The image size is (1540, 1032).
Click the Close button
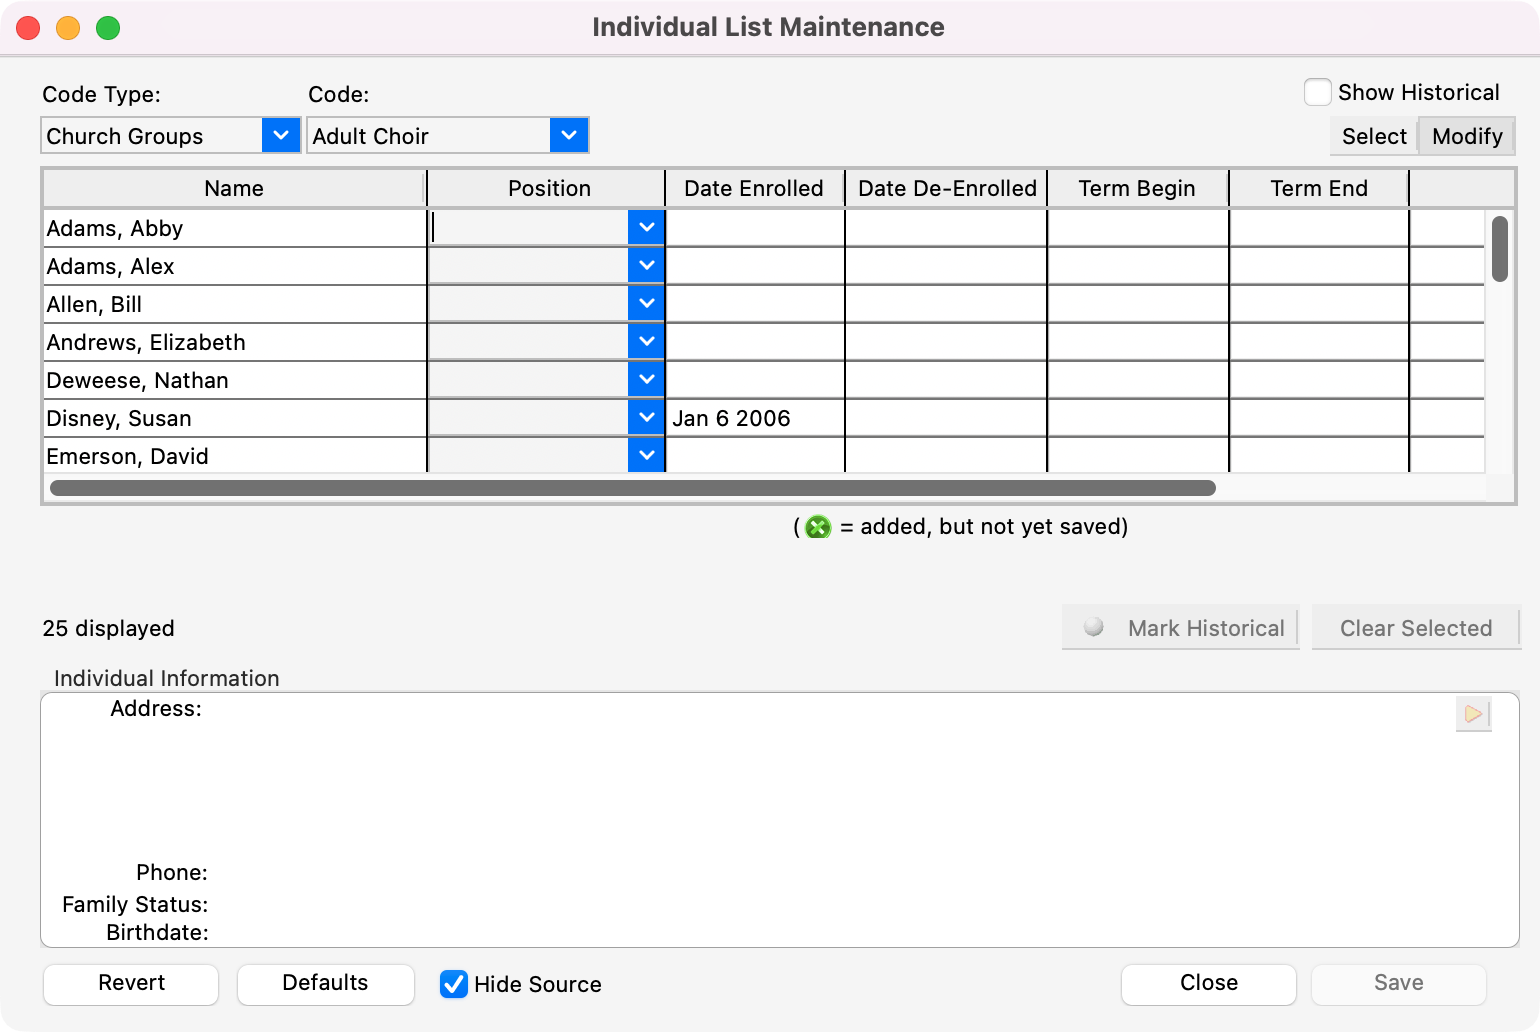click(x=1208, y=984)
